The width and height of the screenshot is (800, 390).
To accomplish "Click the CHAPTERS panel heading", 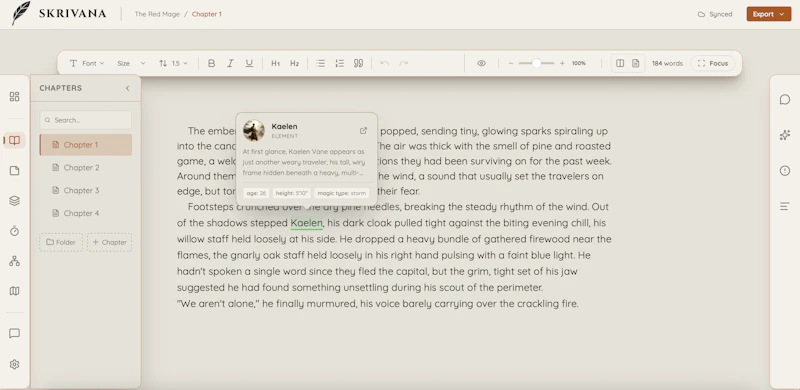I will [61, 88].
